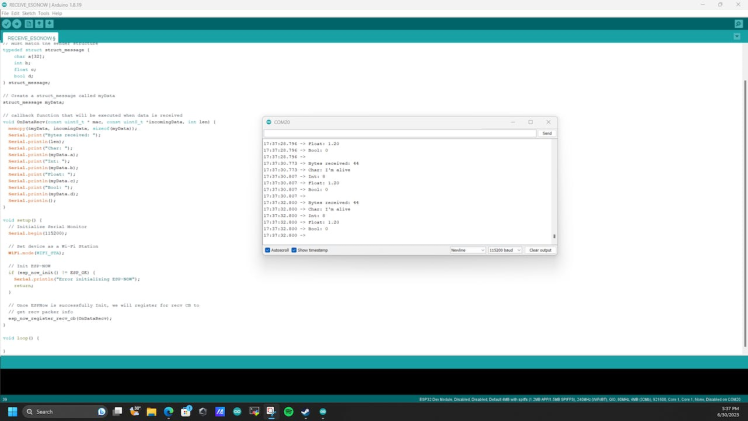Open the 115200 baud rate dropdown
748x421 pixels.
505,250
